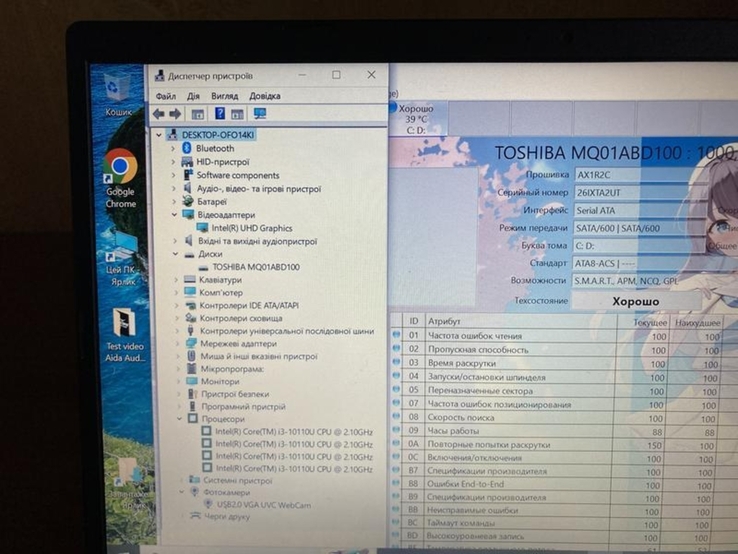Select the Intel(R) UHD Graphics device

click(252, 228)
